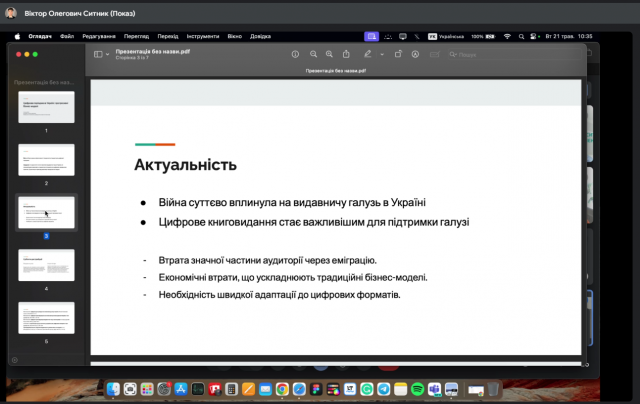This screenshot has width=640, height=404.
Task: Open Microsoft Teams from the Dock
Action: 434,389
